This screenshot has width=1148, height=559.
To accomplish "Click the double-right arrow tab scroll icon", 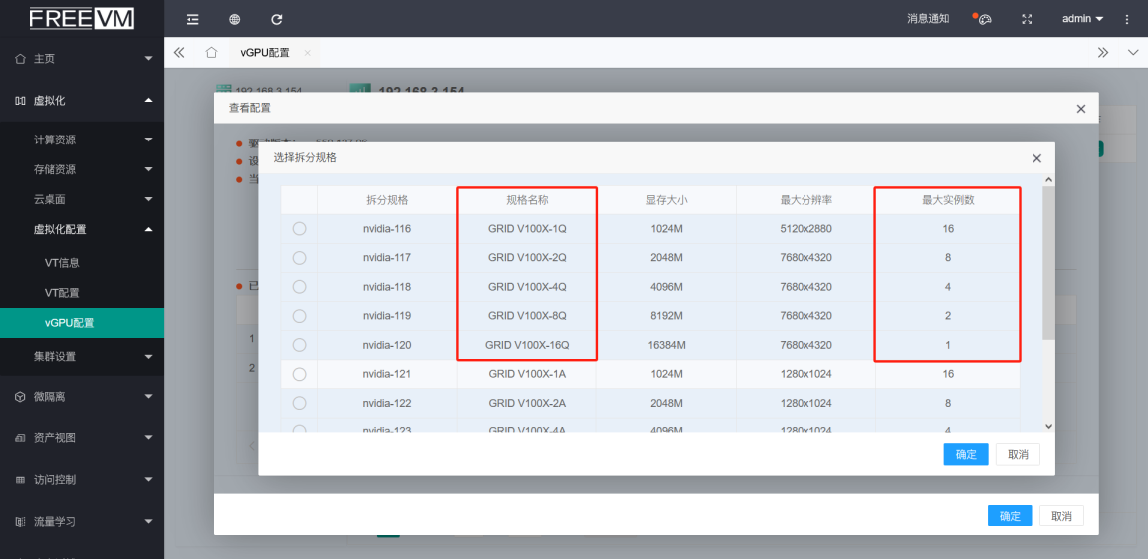I will (x=1103, y=53).
